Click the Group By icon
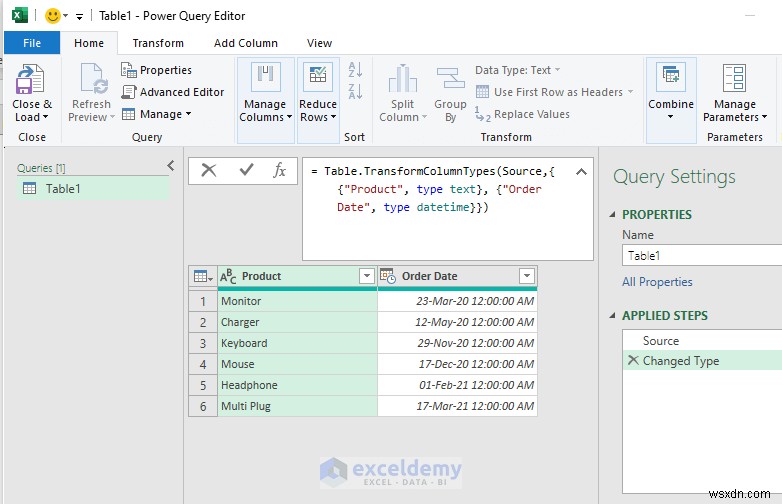782x504 pixels. (x=450, y=79)
